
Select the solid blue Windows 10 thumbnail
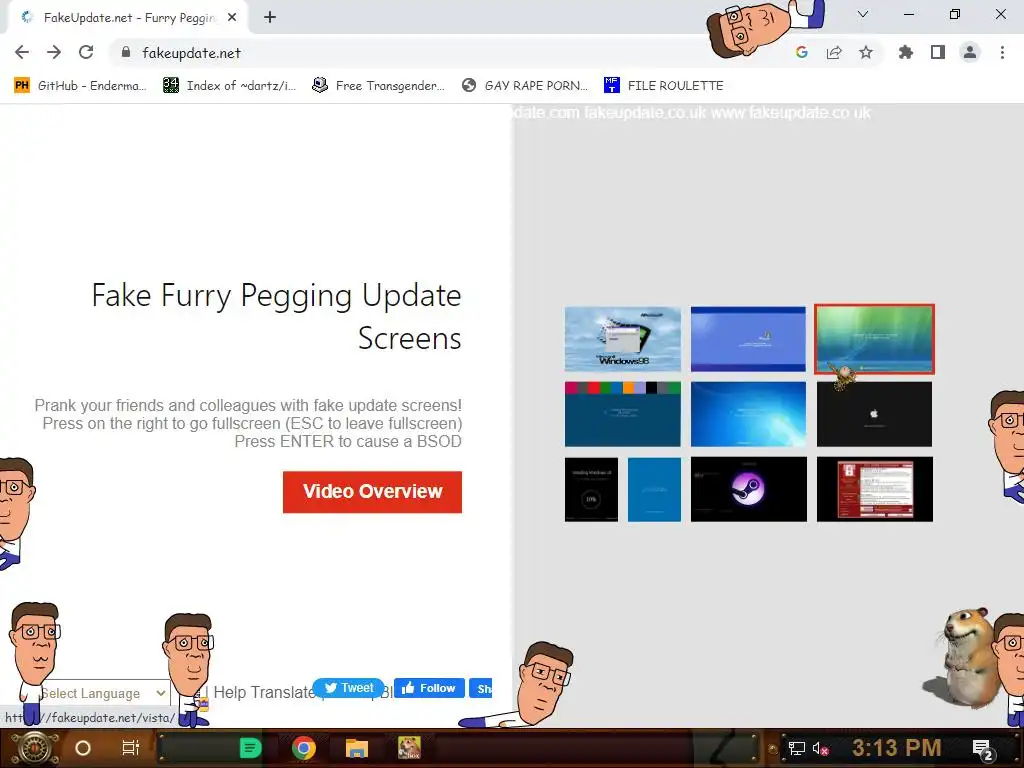coord(654,489)
